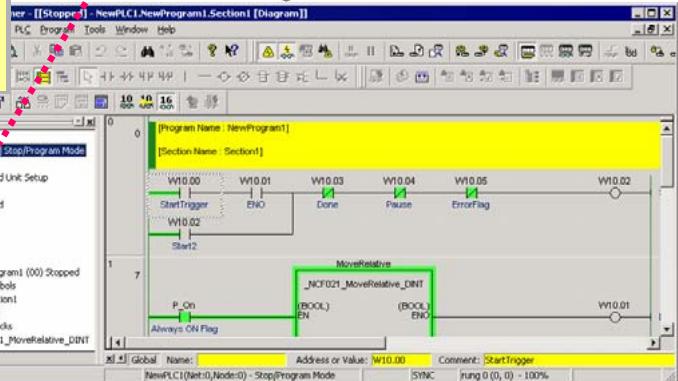Open the PLC menu
This screenshot has width=678, height=381.
[22, 30]
